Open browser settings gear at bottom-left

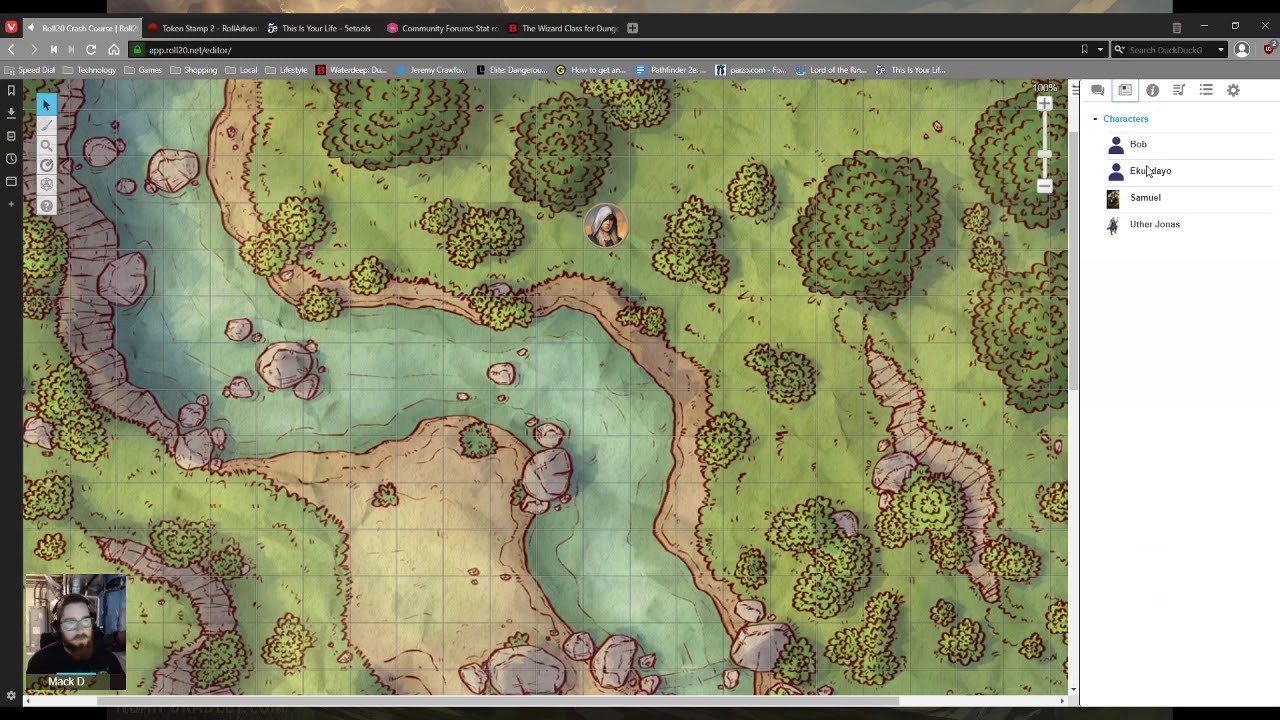click(x=11, y=696)
